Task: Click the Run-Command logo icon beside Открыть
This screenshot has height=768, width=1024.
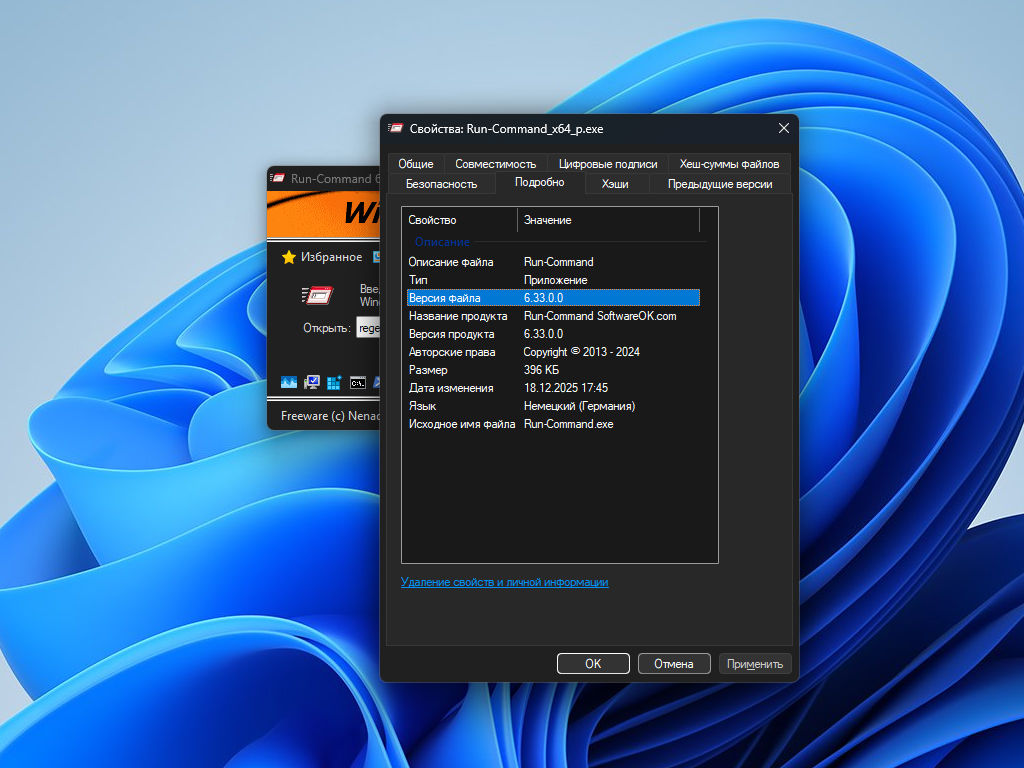Action: click(317, 294)
